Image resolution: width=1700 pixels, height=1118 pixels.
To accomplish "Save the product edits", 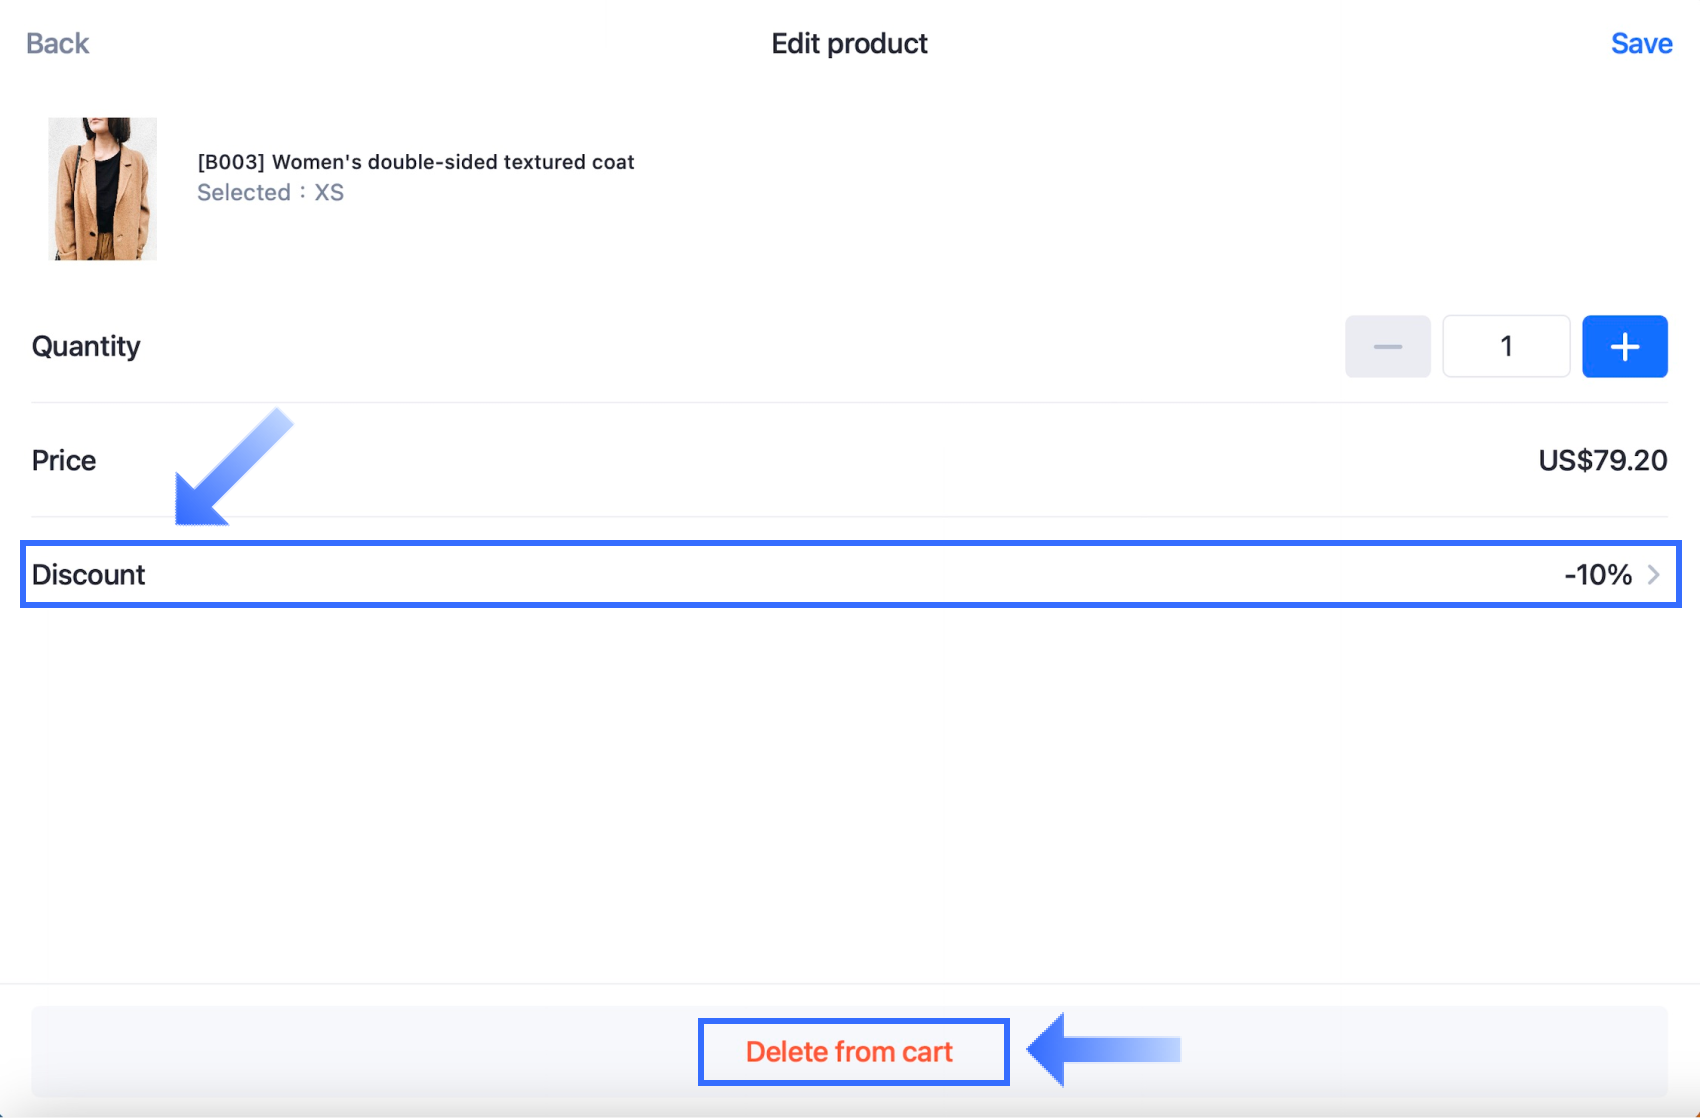I will [x=1641, y=43].
